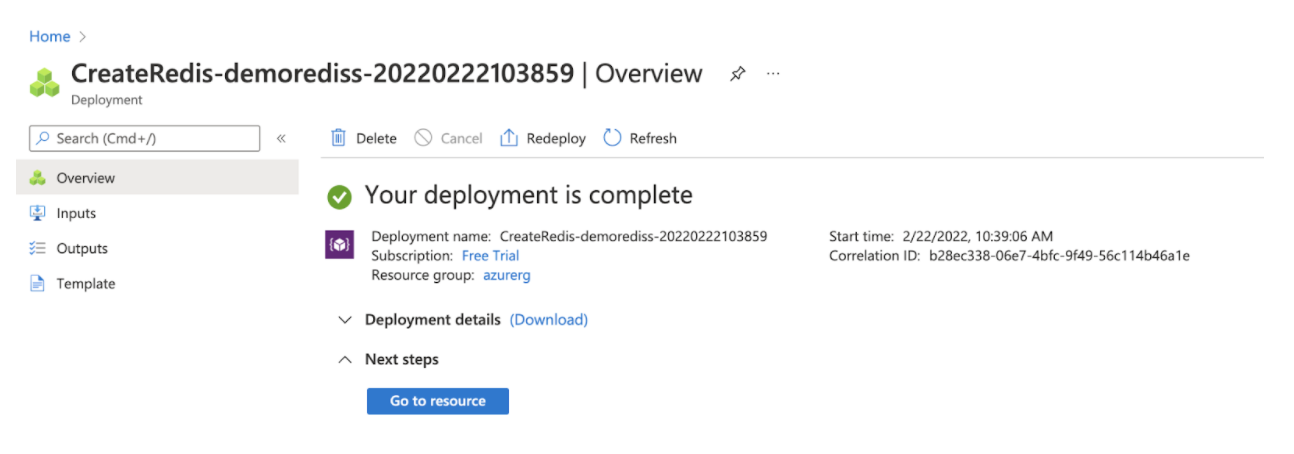Open the more options ellipsis menu
The height and width of the screenshot is (454, 1294).
773,74
